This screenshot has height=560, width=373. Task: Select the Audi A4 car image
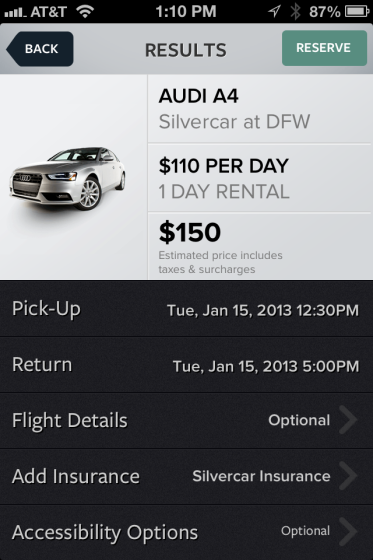(67, 178)
